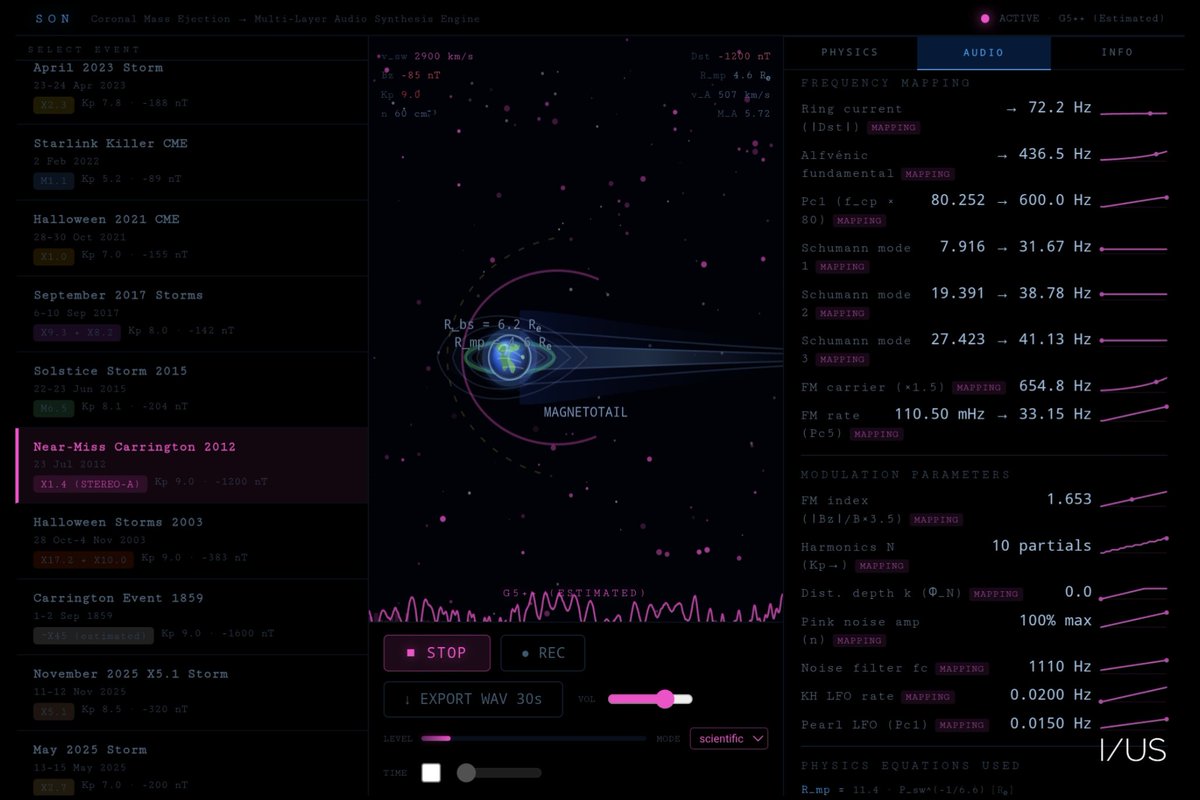Tick the TIME checkbox

431,773
